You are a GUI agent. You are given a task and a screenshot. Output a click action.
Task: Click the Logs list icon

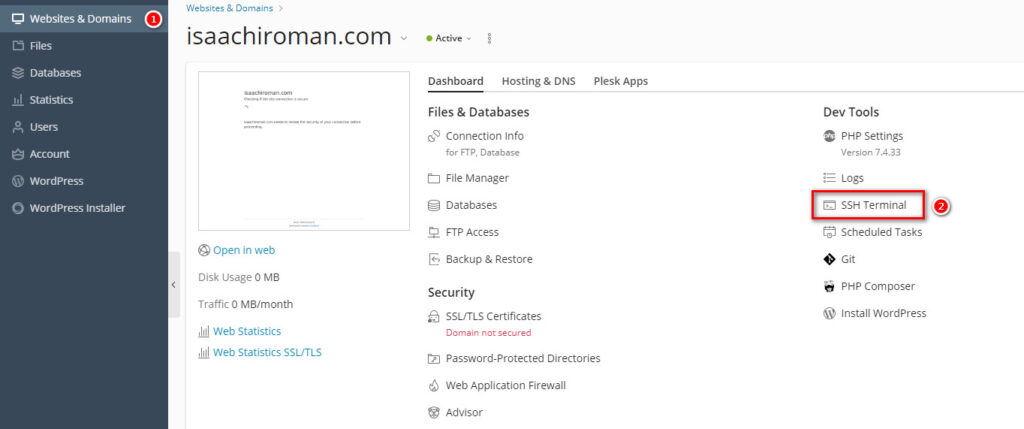(829, 178)
